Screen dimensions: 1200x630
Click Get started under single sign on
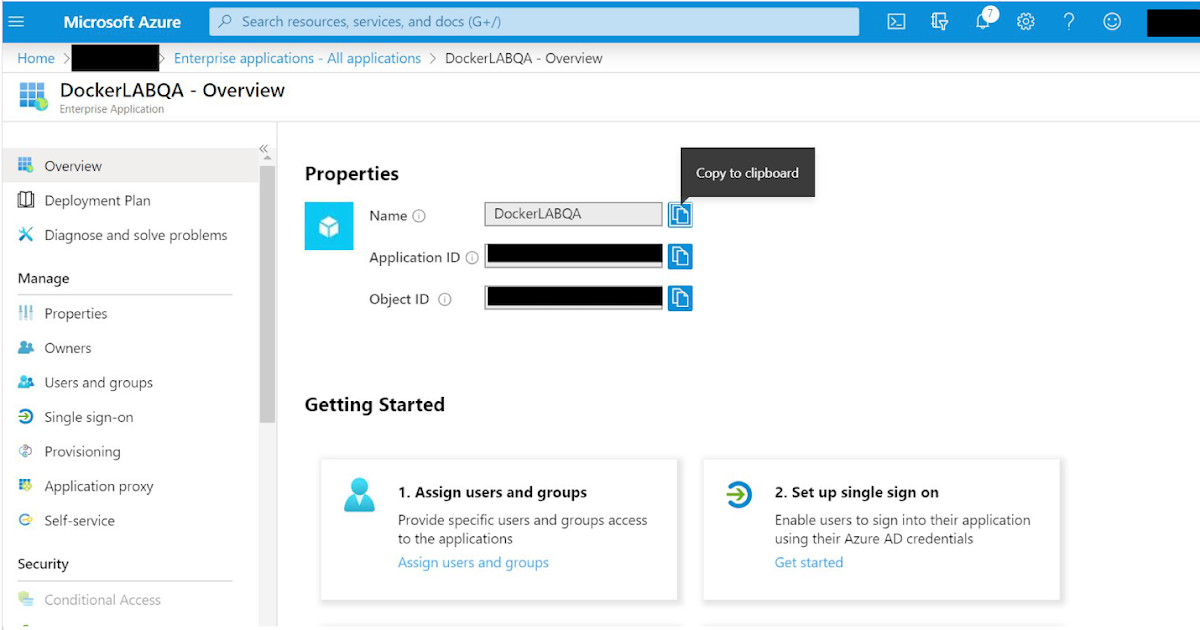click(x=808, y=562)
